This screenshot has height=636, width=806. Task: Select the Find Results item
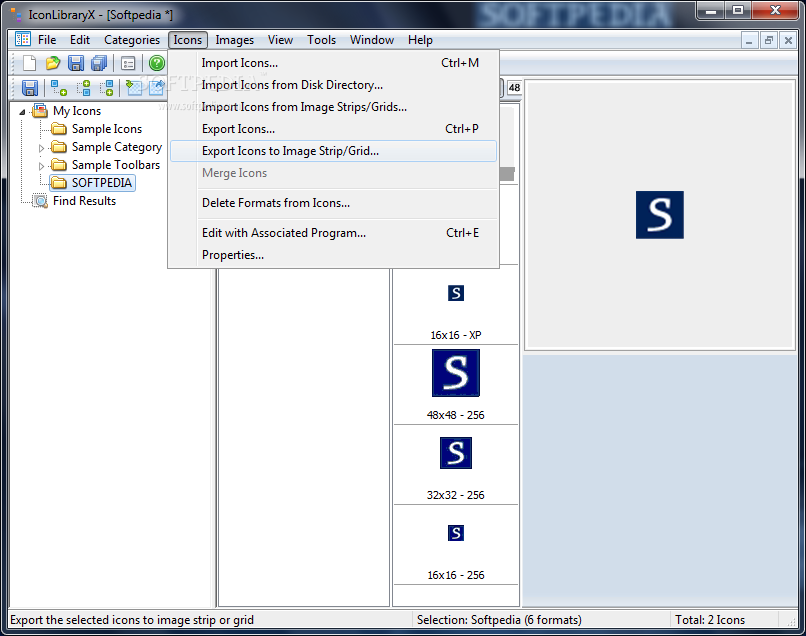point(84,201)
